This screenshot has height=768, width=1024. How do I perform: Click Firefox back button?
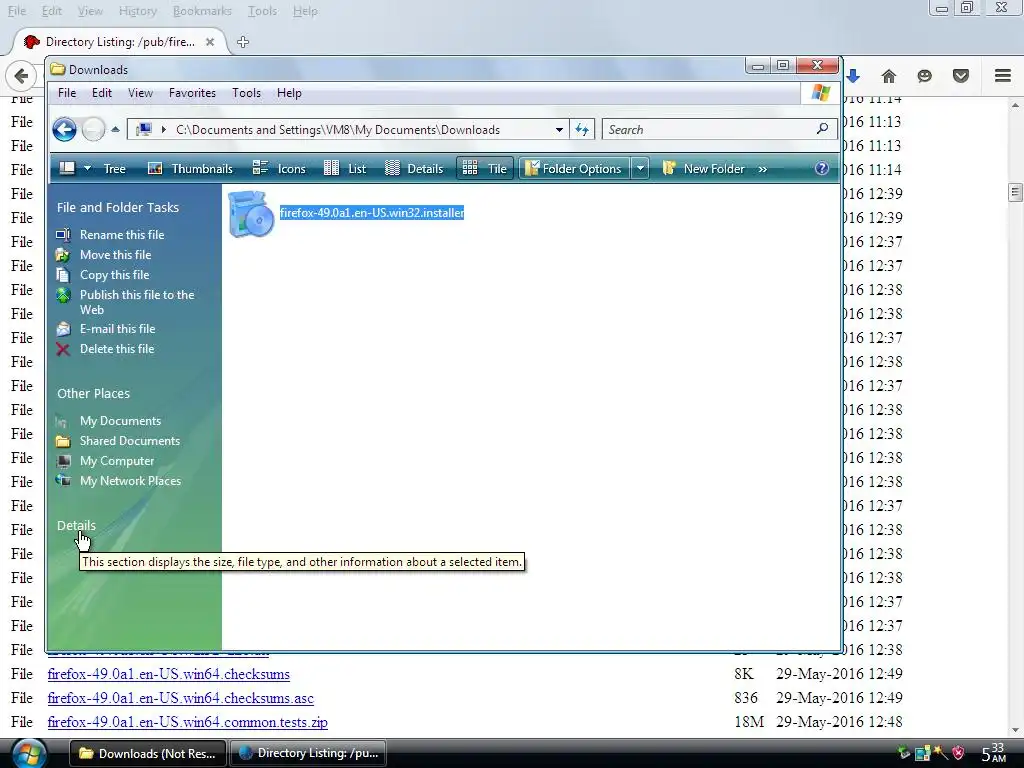[x=21, y=76]
